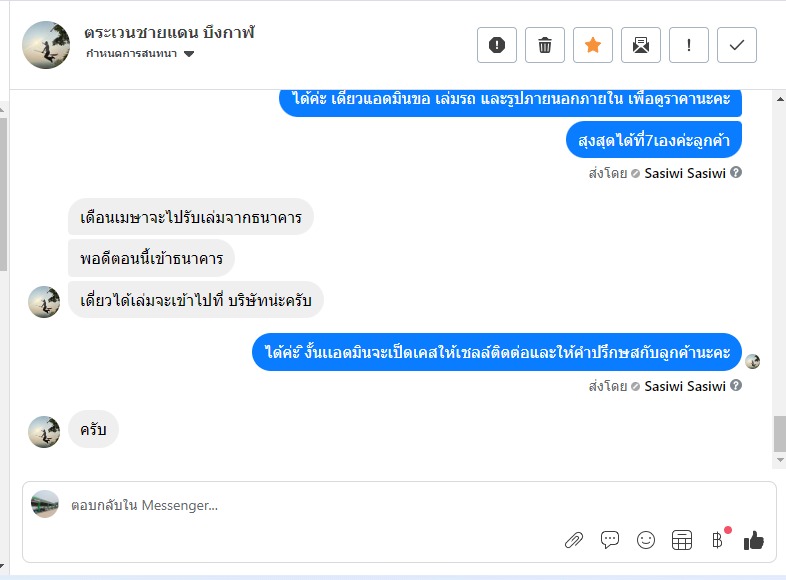Delete conversation using trash icon
Image resolution: width=786 pixels, height=580 pixels.
(545, 45)
